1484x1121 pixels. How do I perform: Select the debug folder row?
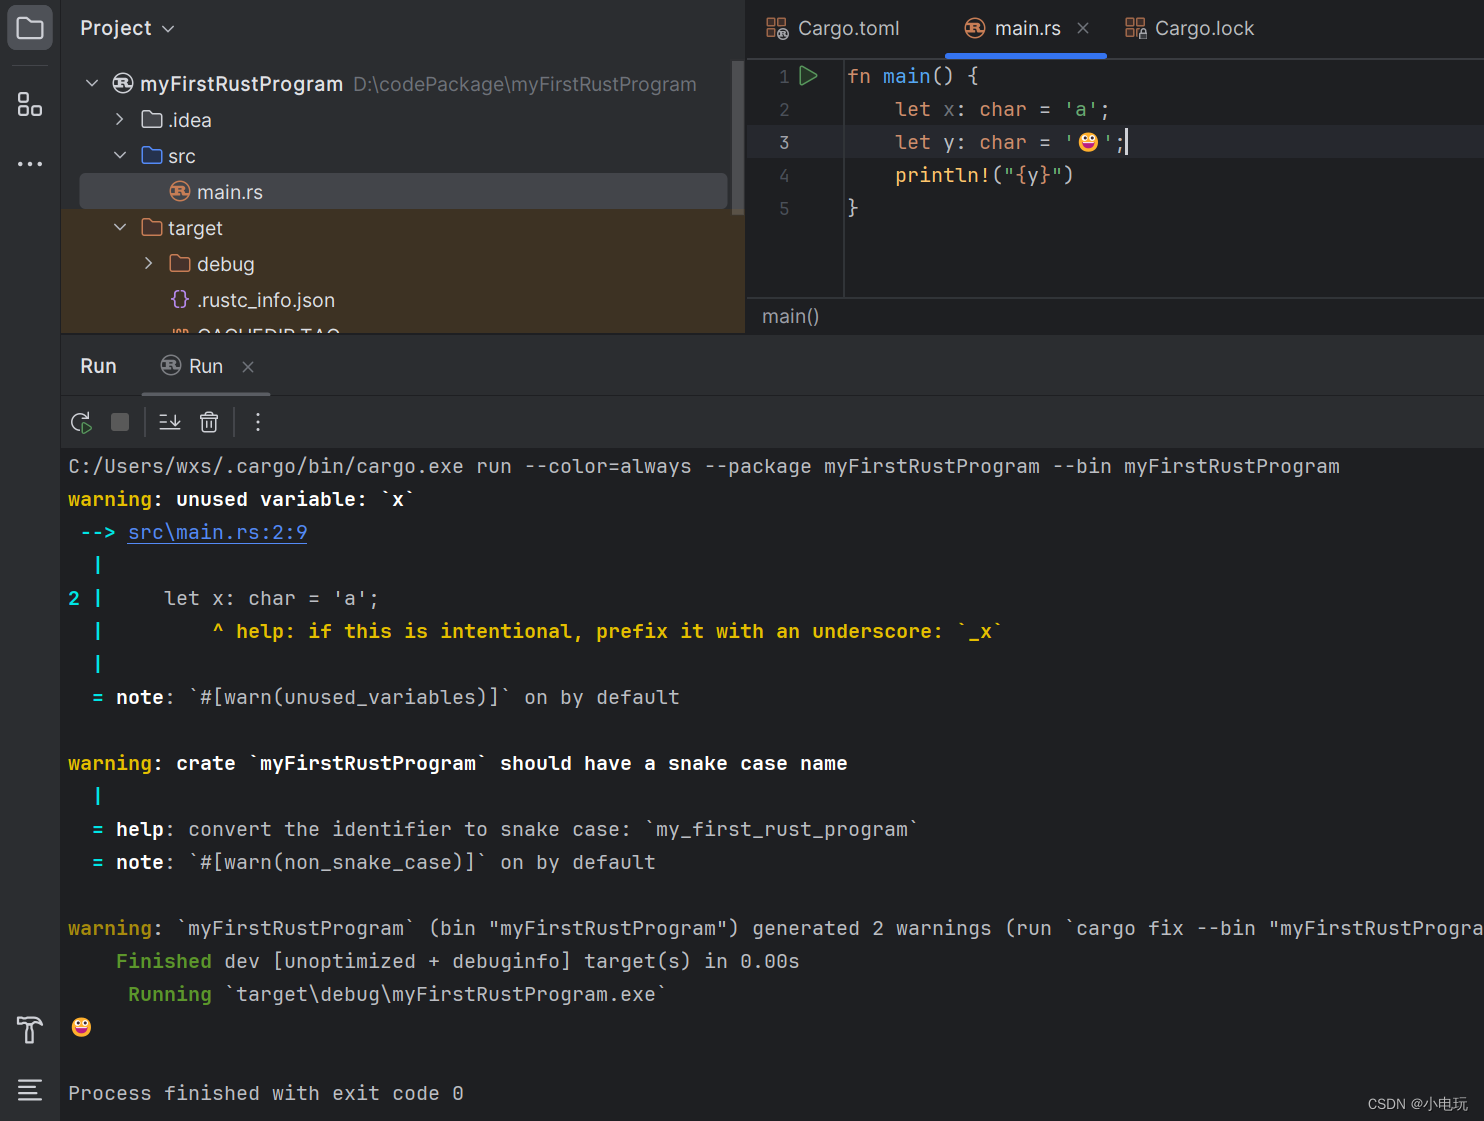click(x=403, y=263)
